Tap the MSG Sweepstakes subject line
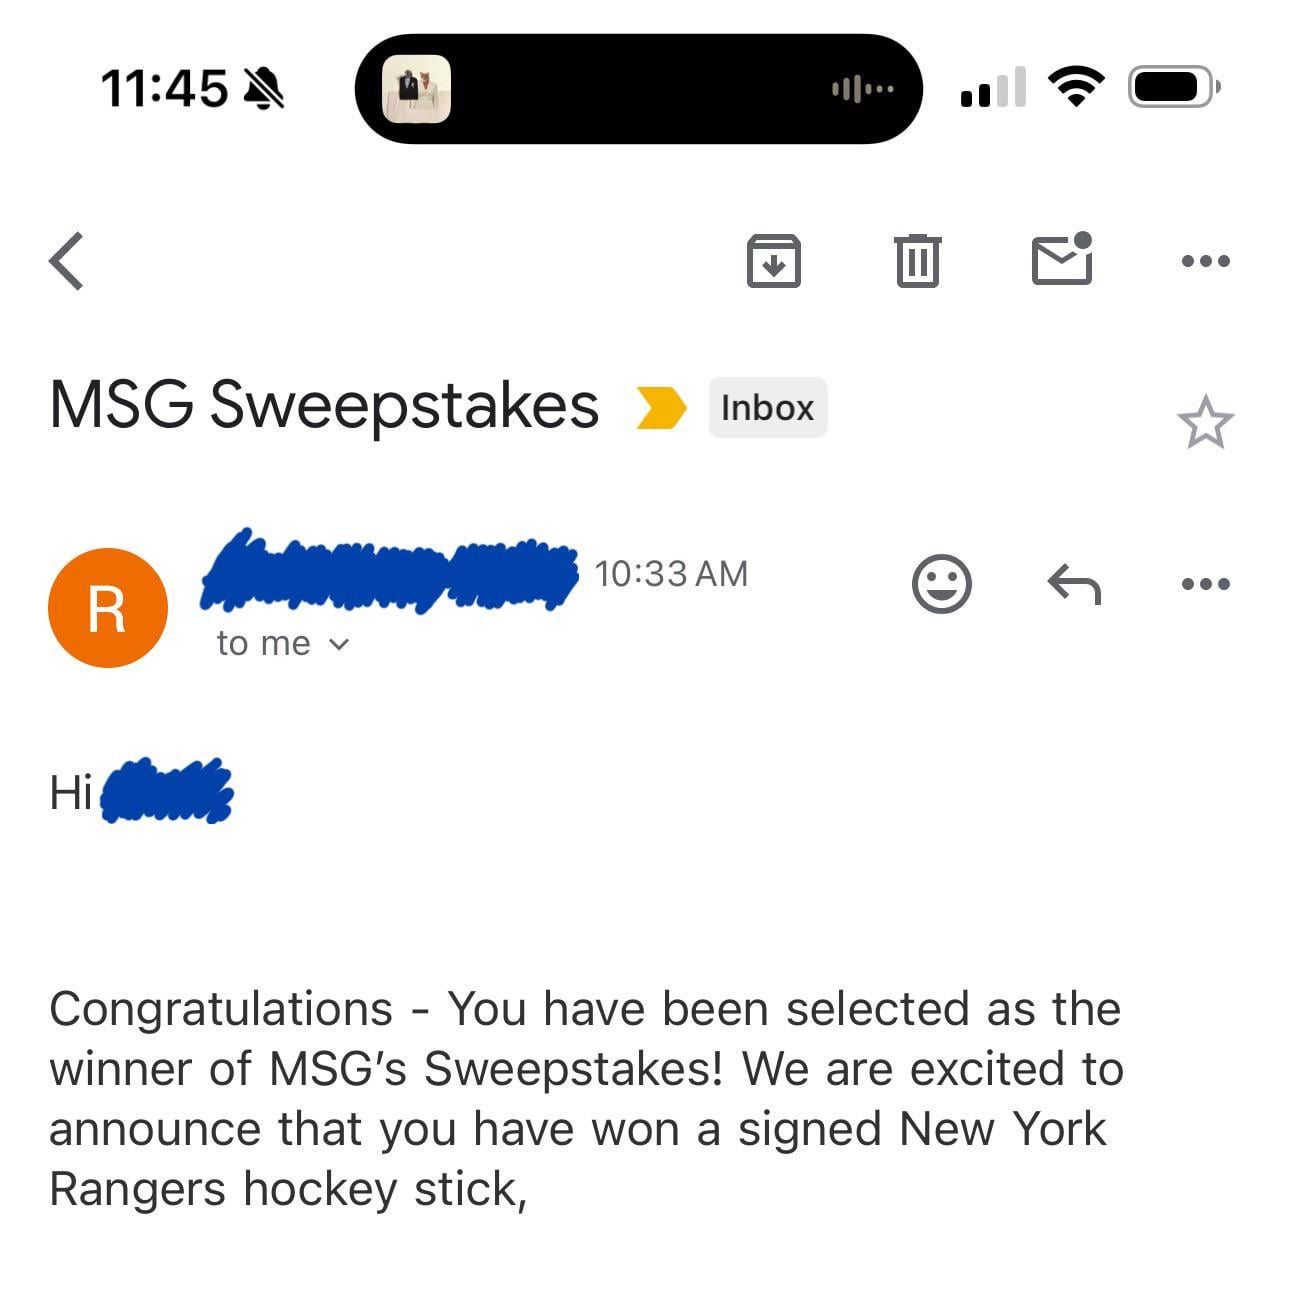Viewport: 1290px width, 1294px height. click(324, 406)
